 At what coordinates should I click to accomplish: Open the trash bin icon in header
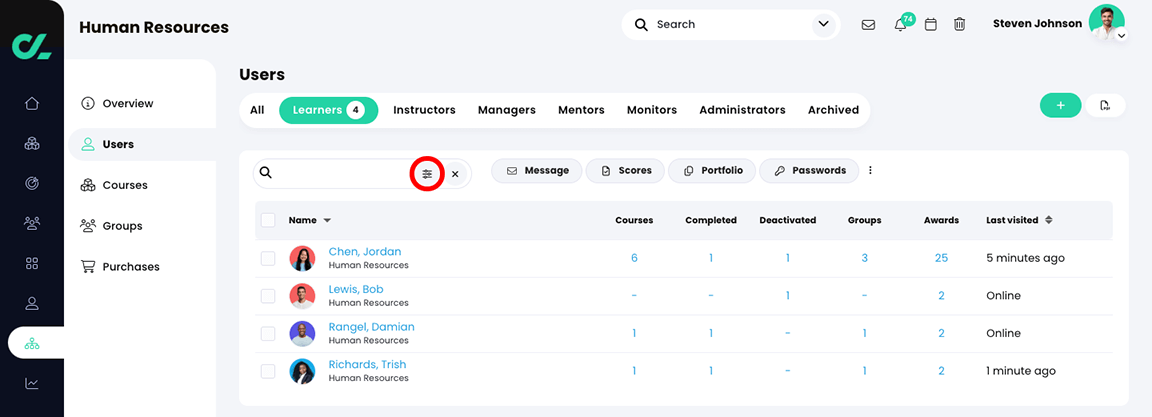pyautogui.click(x=960, y=24)
